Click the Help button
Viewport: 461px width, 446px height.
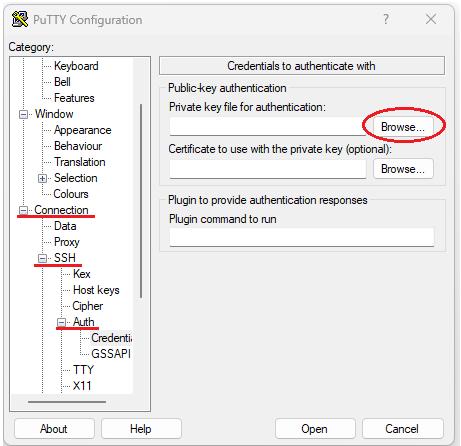click(141, 429)
